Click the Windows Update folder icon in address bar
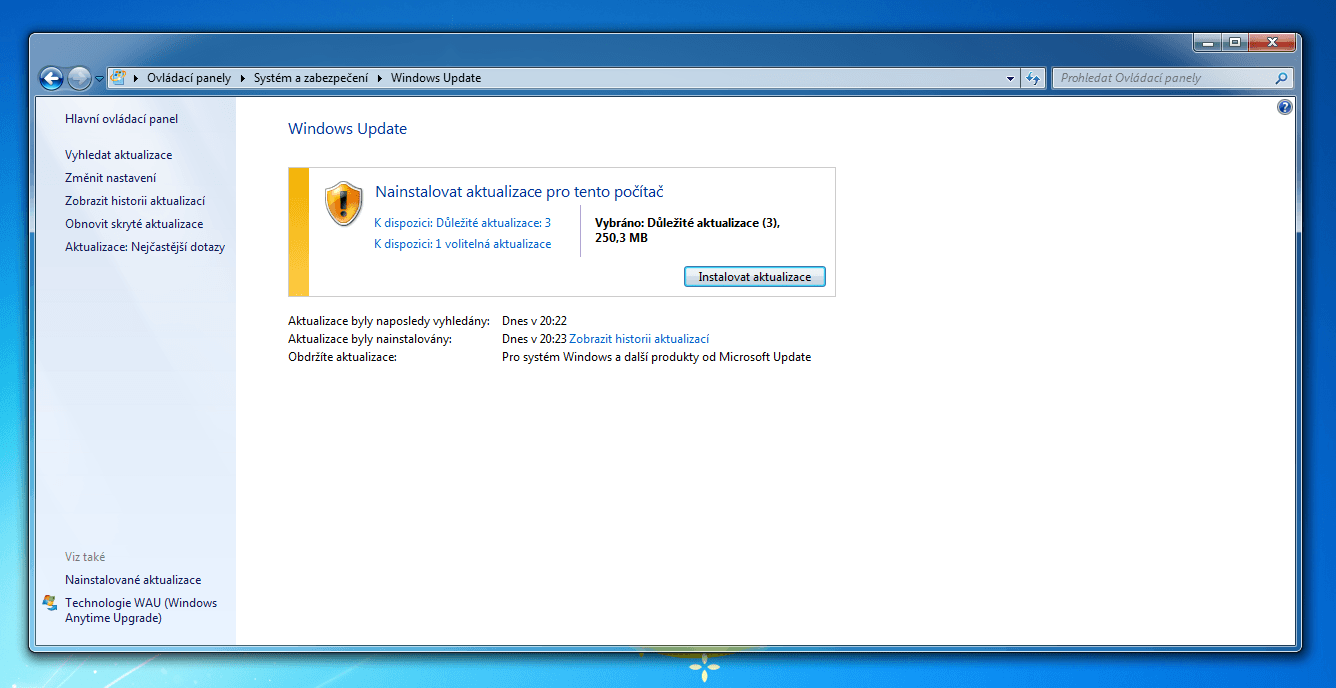Viewport: 1336px width, 688px height. click(x=119, y=77)
